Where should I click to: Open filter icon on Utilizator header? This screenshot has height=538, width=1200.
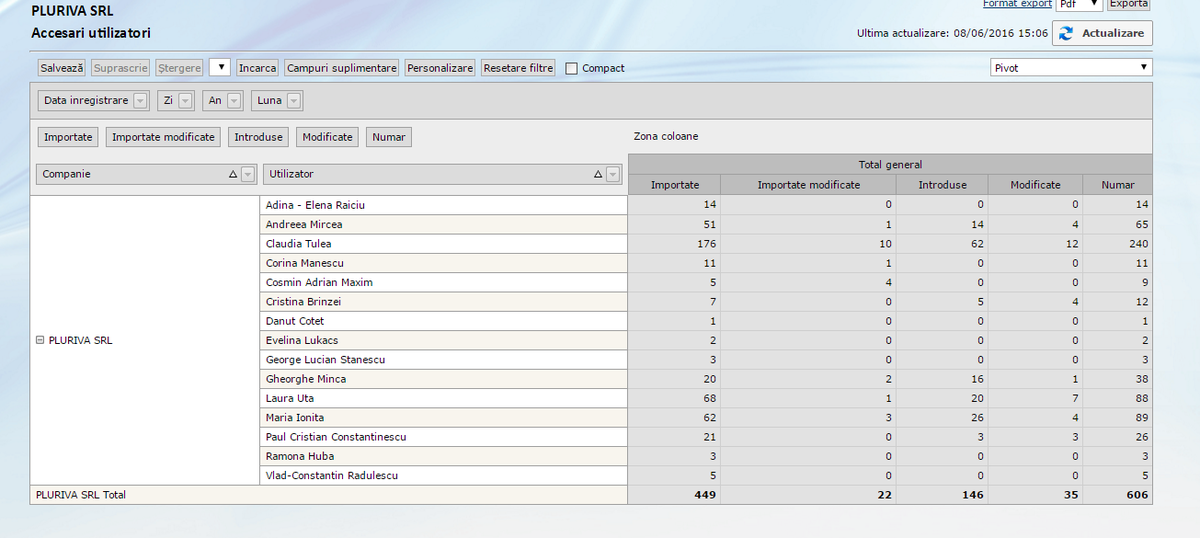coord(613,175)
